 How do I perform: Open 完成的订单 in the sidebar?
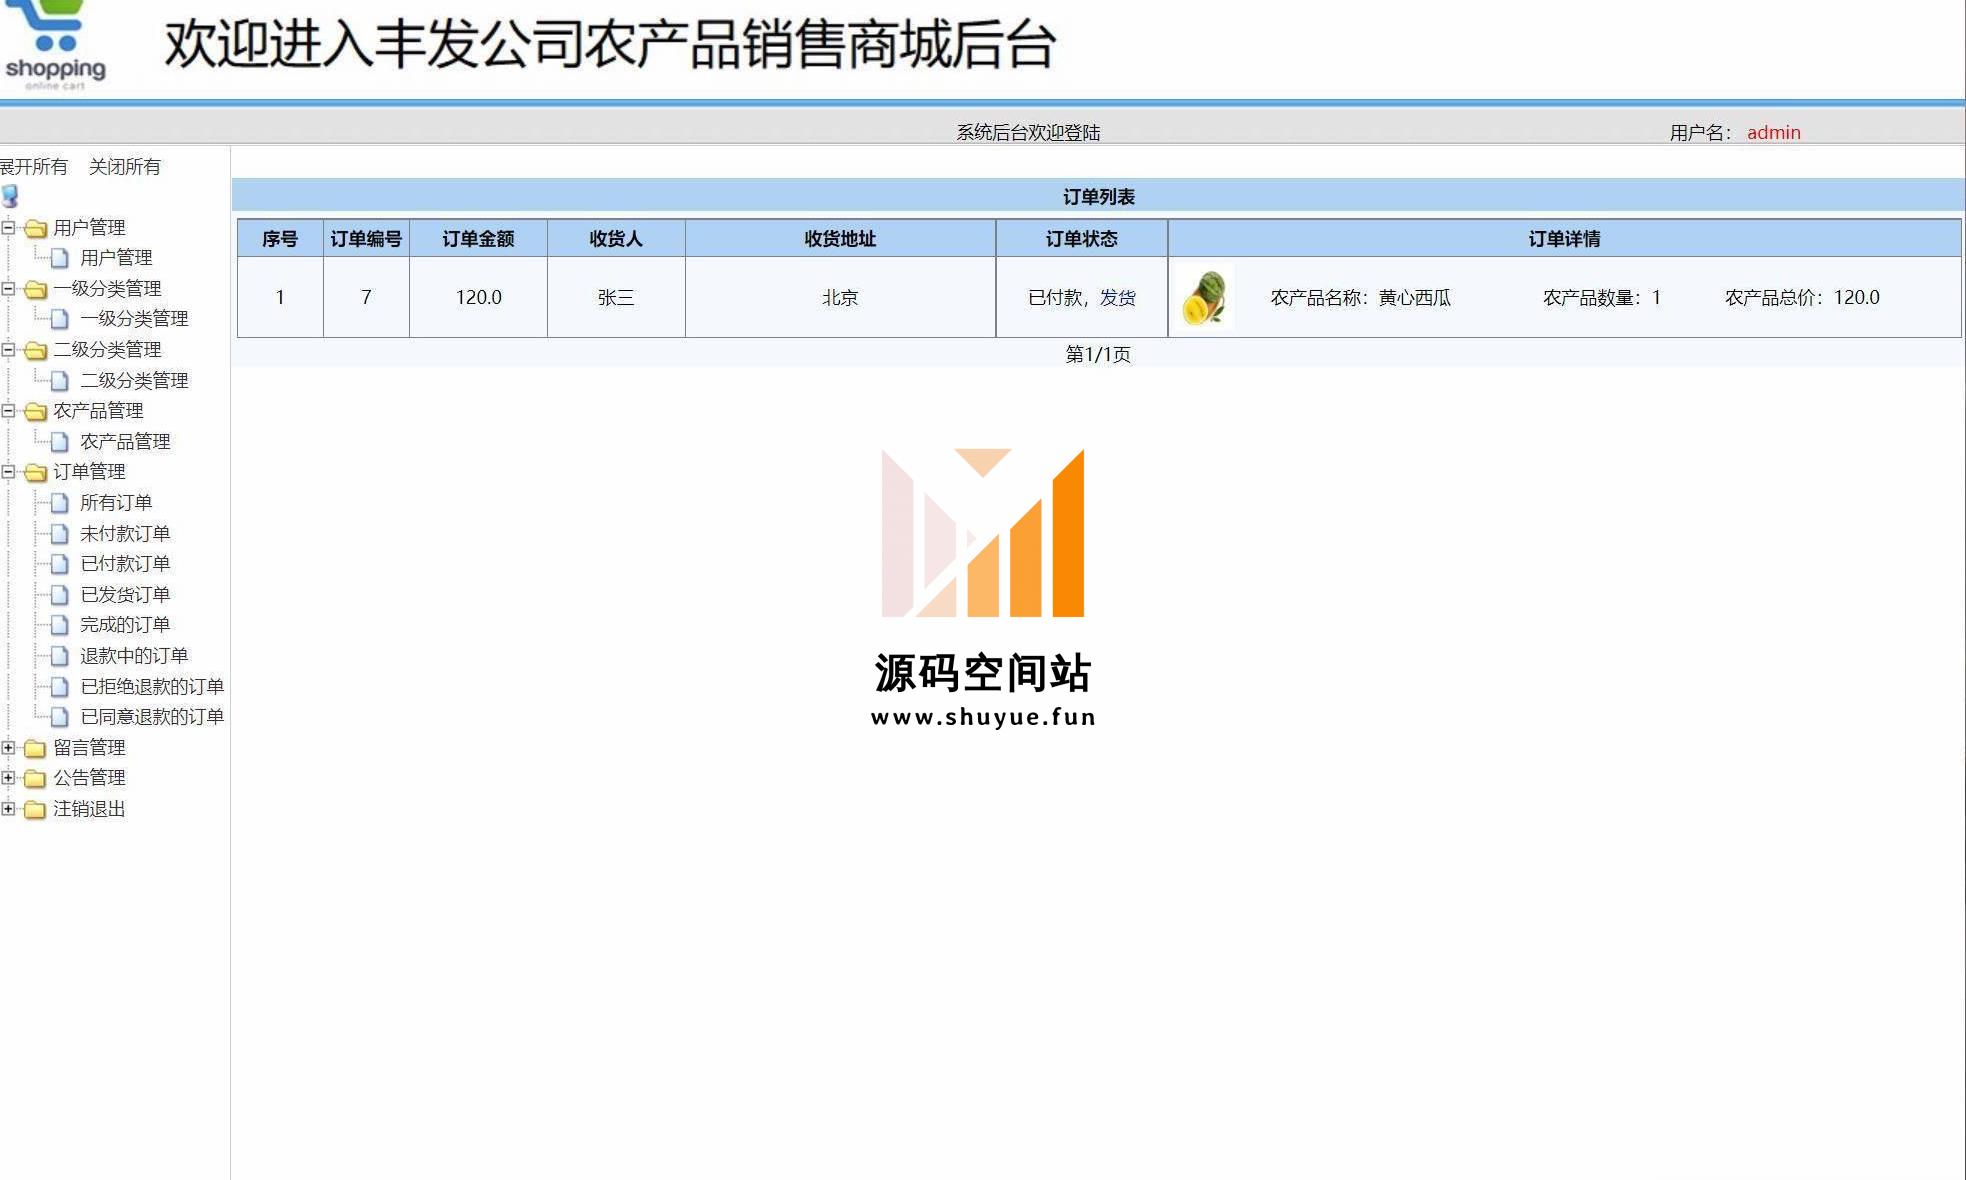point(125,625)
